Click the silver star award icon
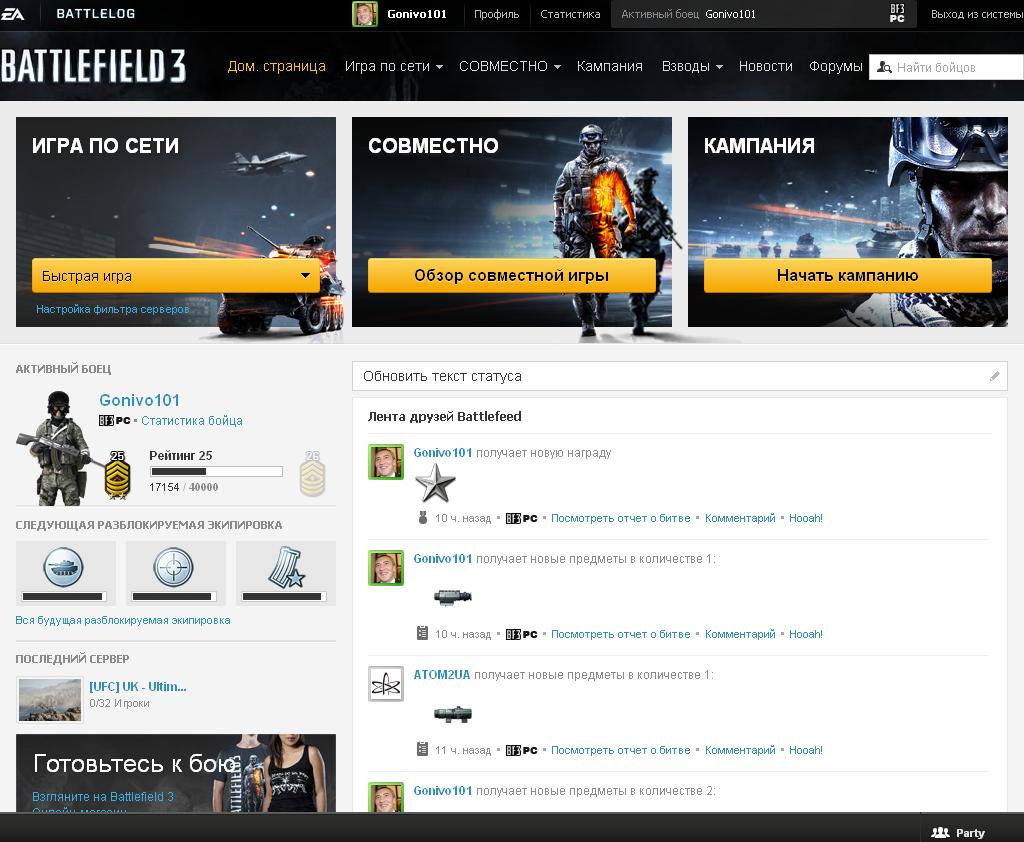 pos(435,484)
